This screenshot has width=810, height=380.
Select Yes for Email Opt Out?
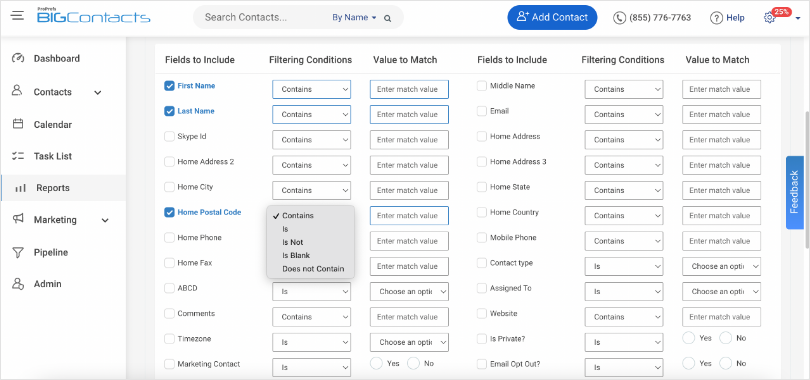click(x=689, y=363)
